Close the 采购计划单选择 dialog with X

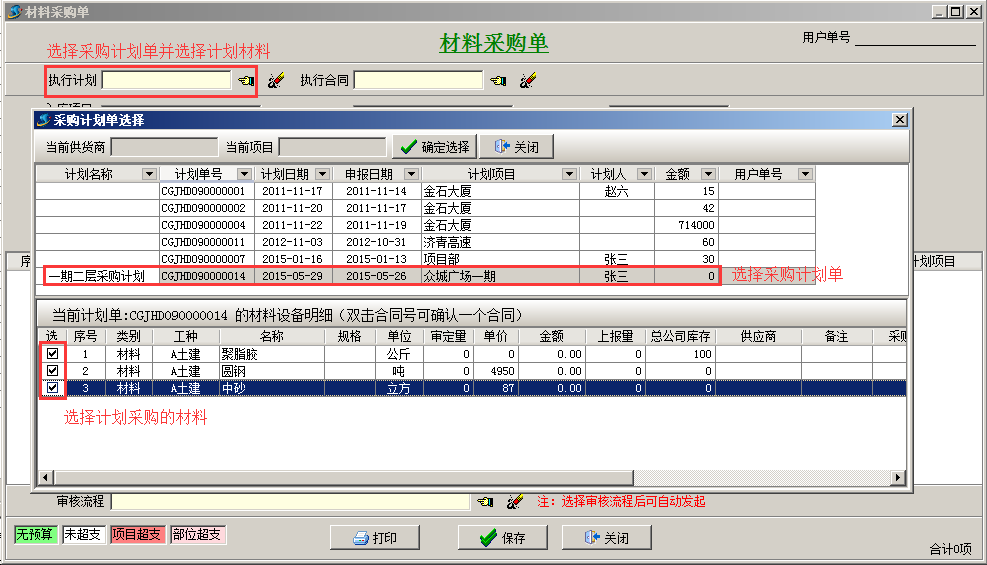click(899, 120)
